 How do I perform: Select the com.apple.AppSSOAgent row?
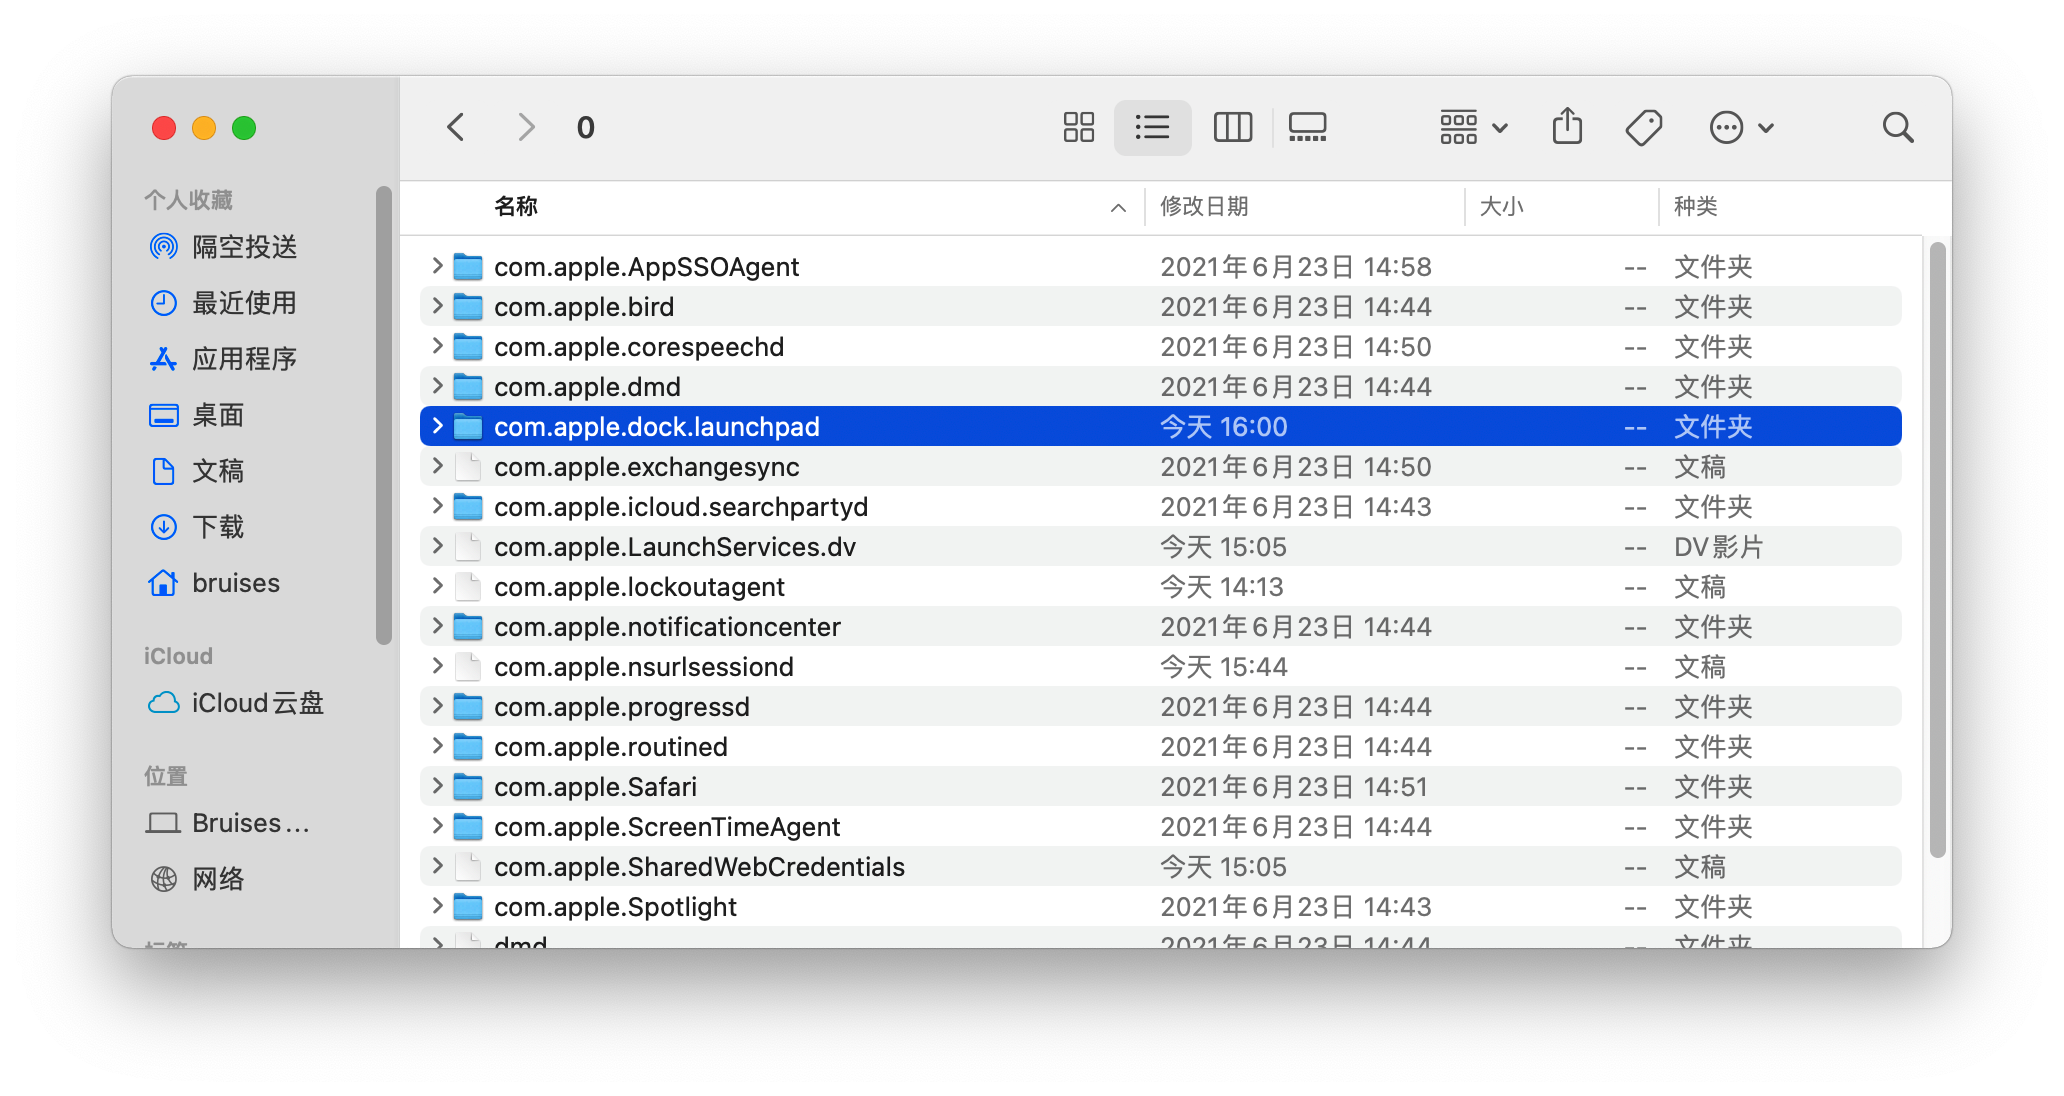(1160, 266)
